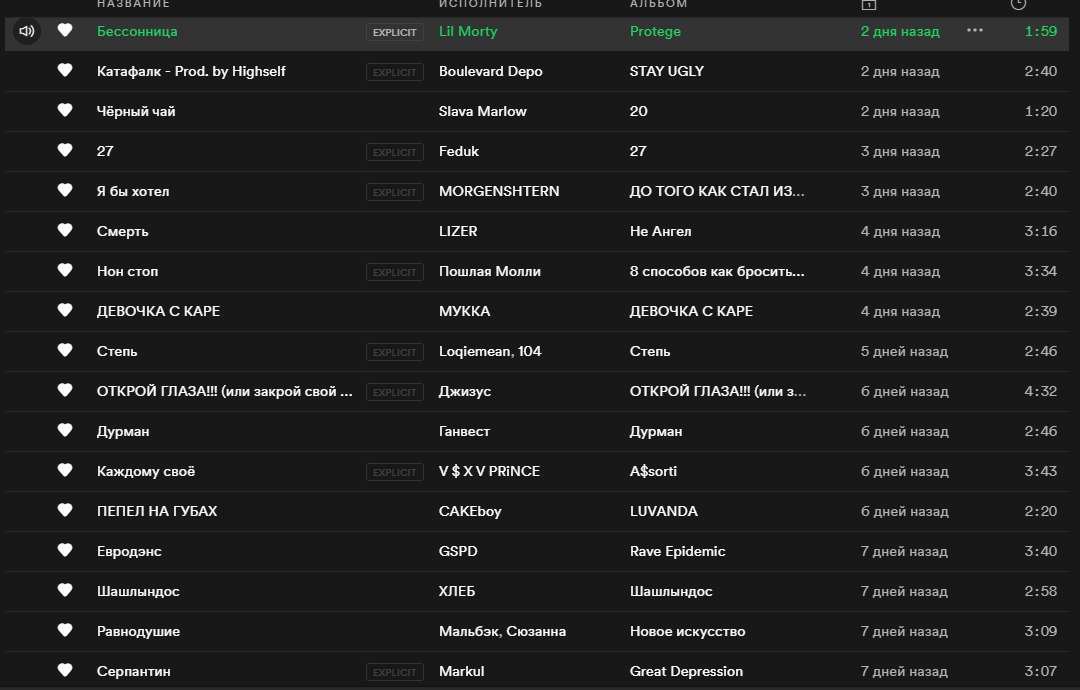This screenshot has height=690, width=1080.
Task: Unlike ОТКРОЙ ГЛАЗА!!! track heart
Action: 65,390
